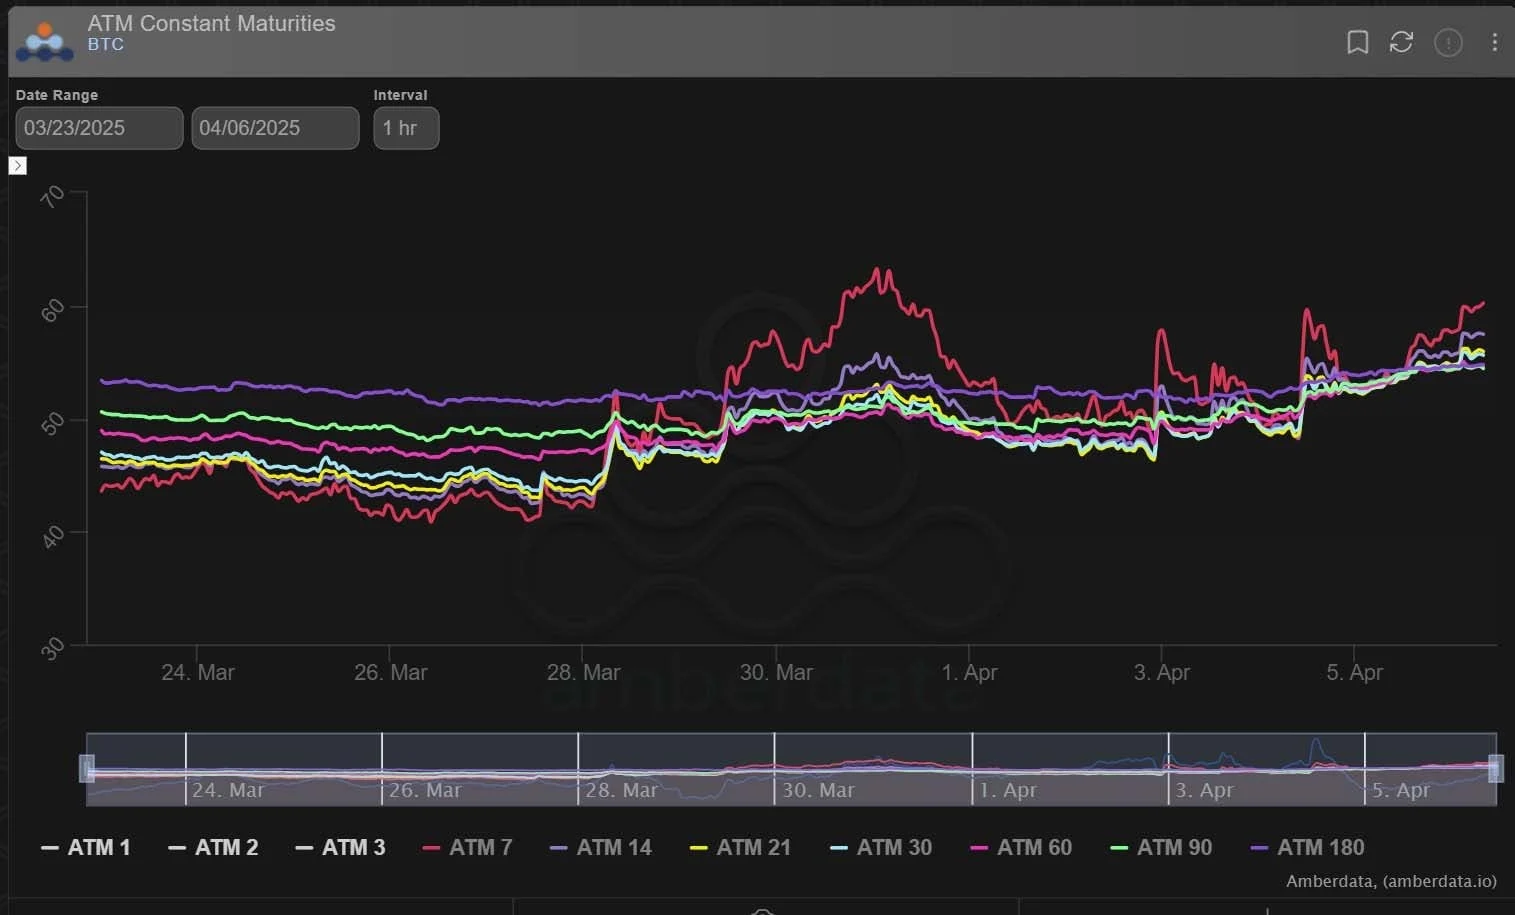Hide the ATM 30 series
Screen dimensions: 1515x915
tap(880, 848)
